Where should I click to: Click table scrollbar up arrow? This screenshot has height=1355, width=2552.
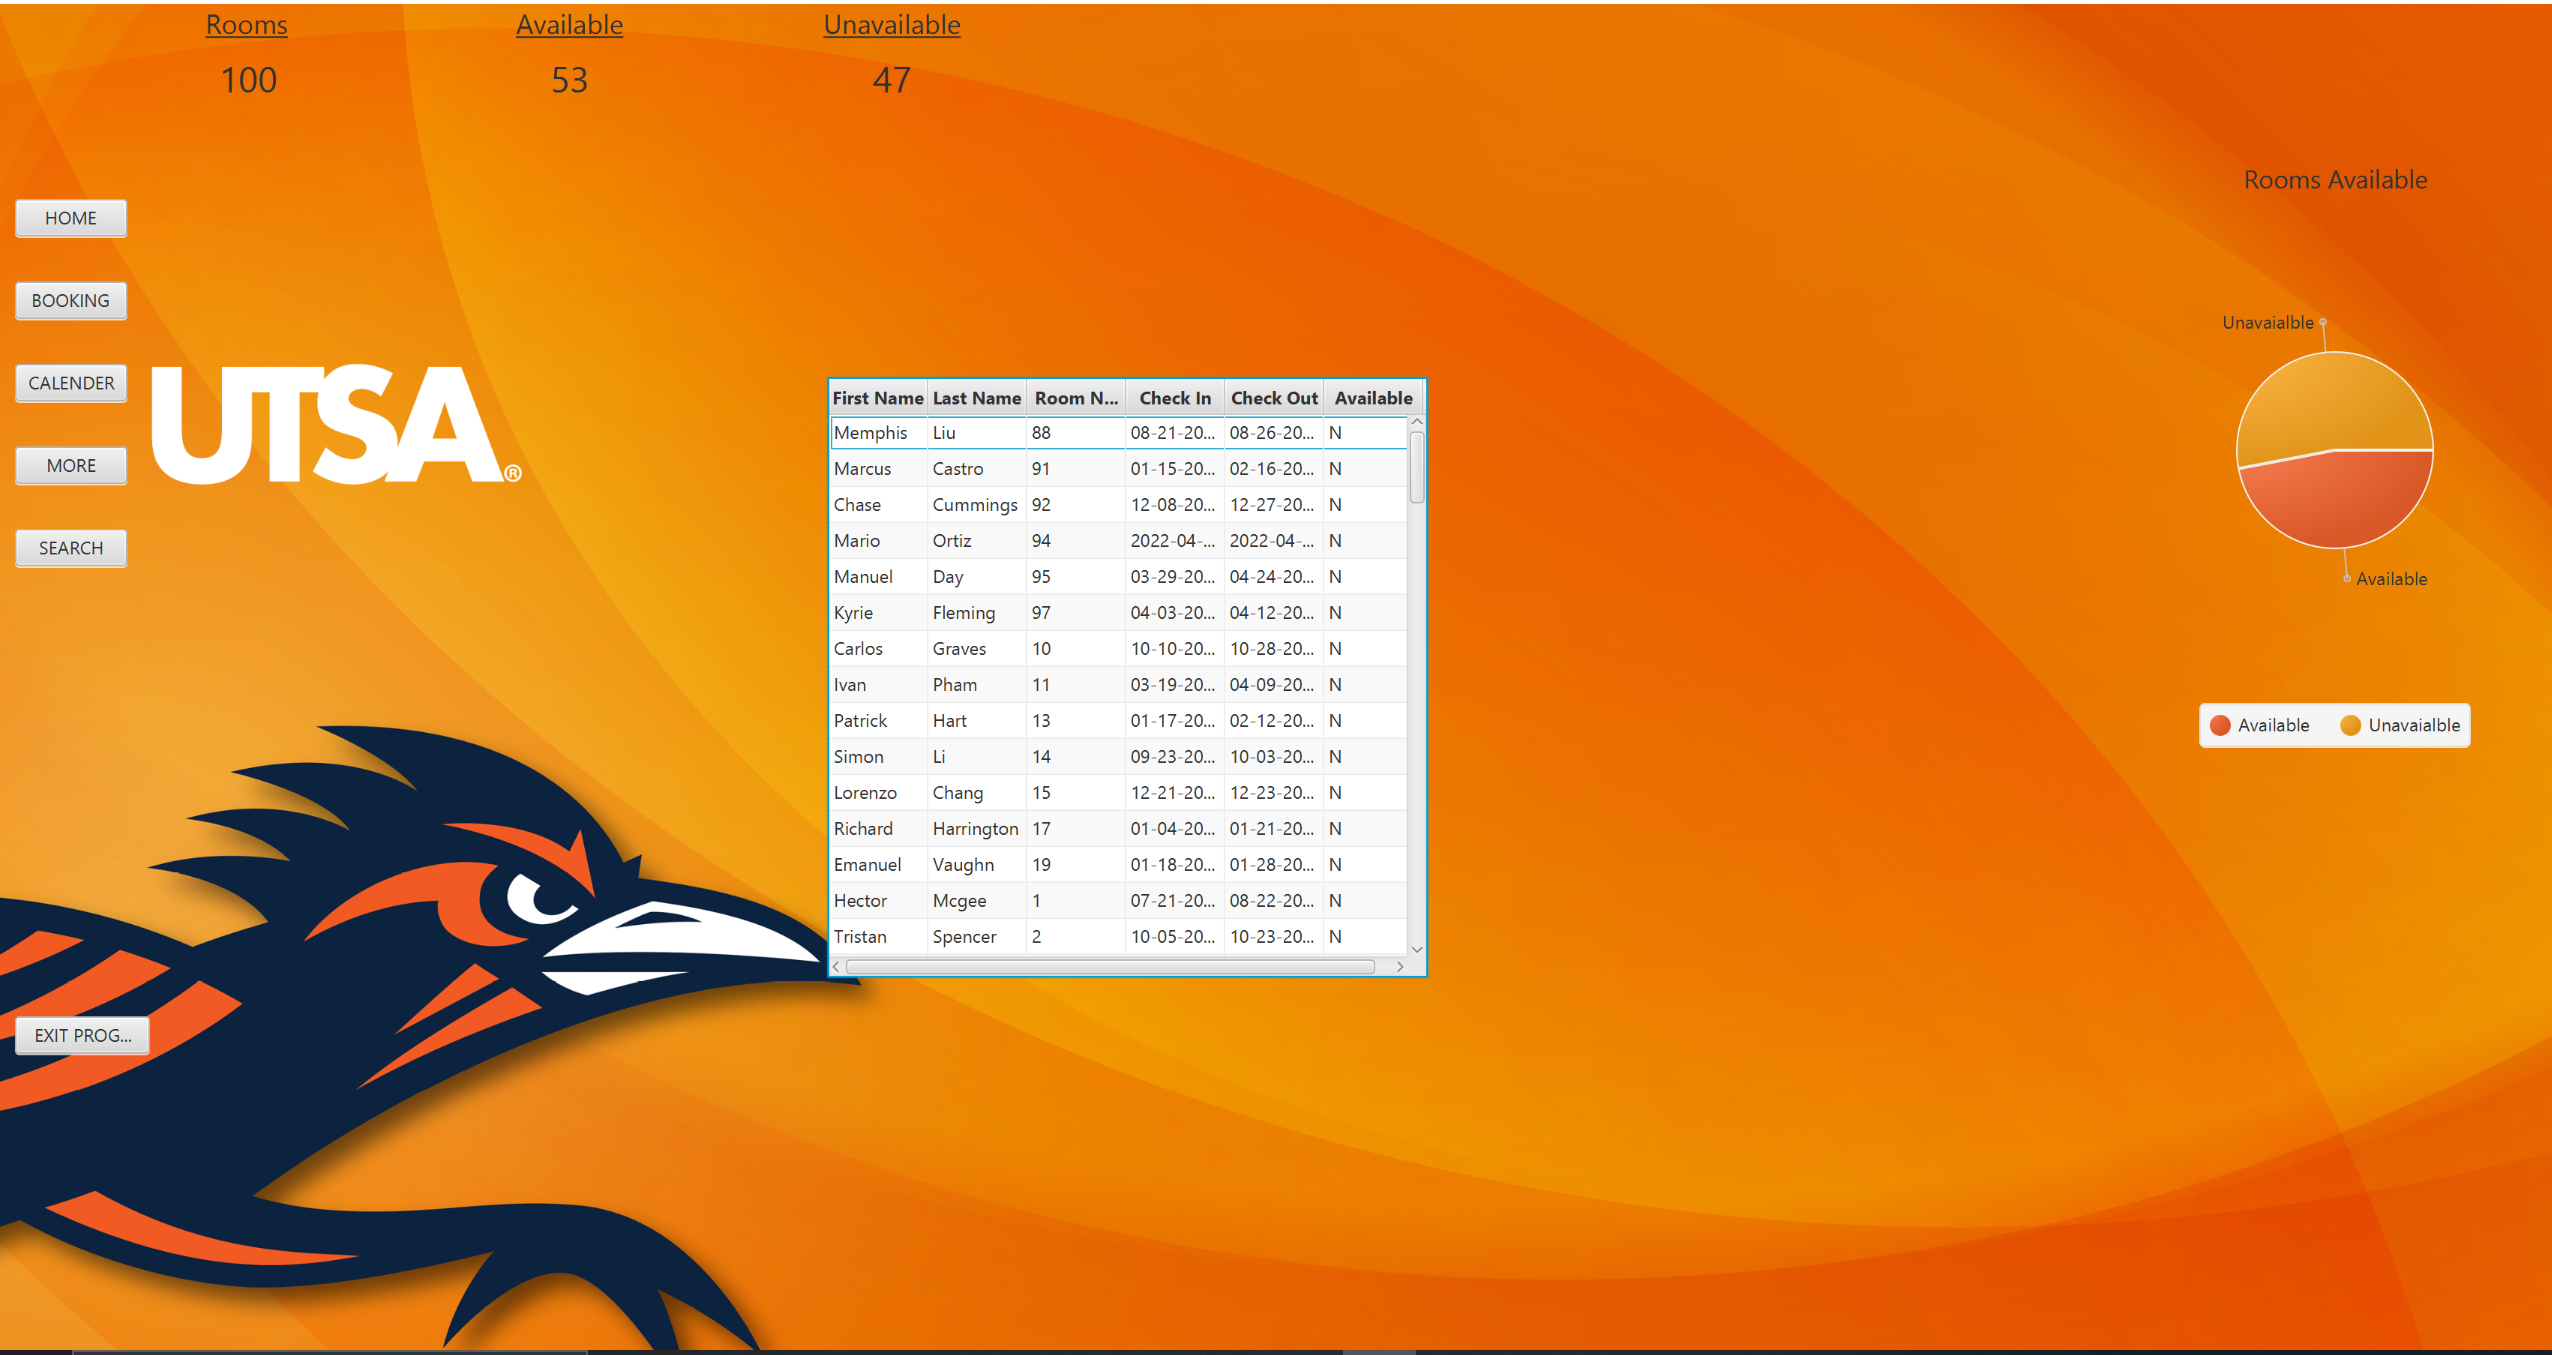tap(1416, 423)
